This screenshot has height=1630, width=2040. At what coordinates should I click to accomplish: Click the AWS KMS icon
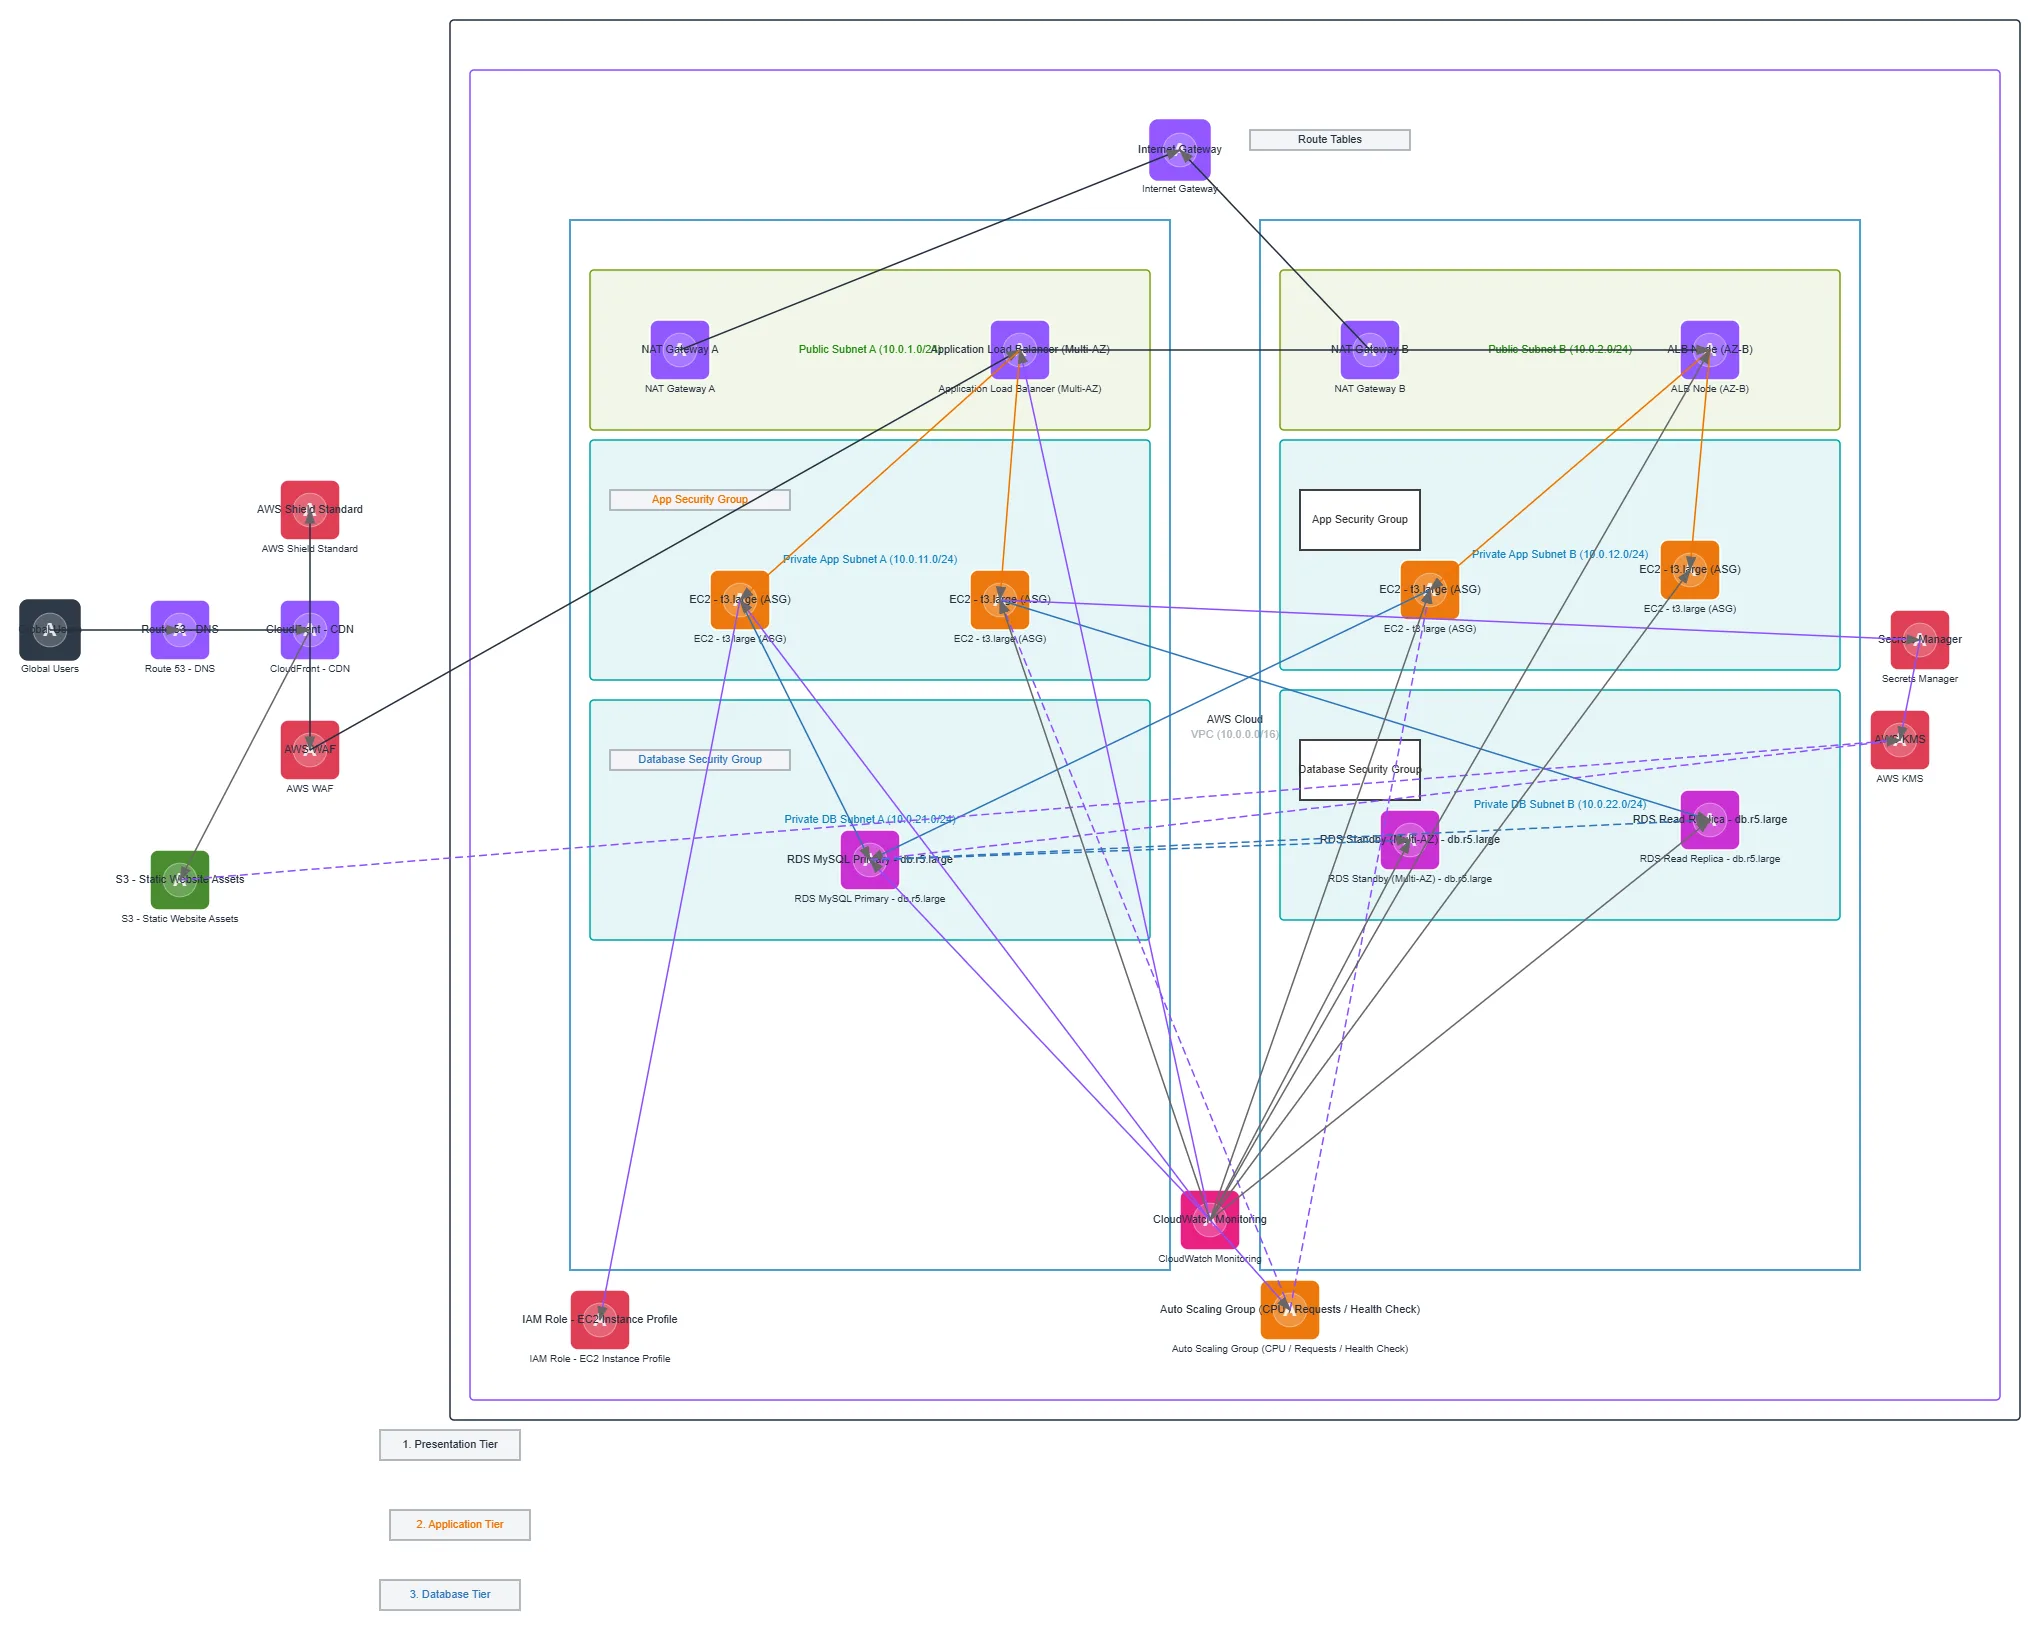[1900, 740]
